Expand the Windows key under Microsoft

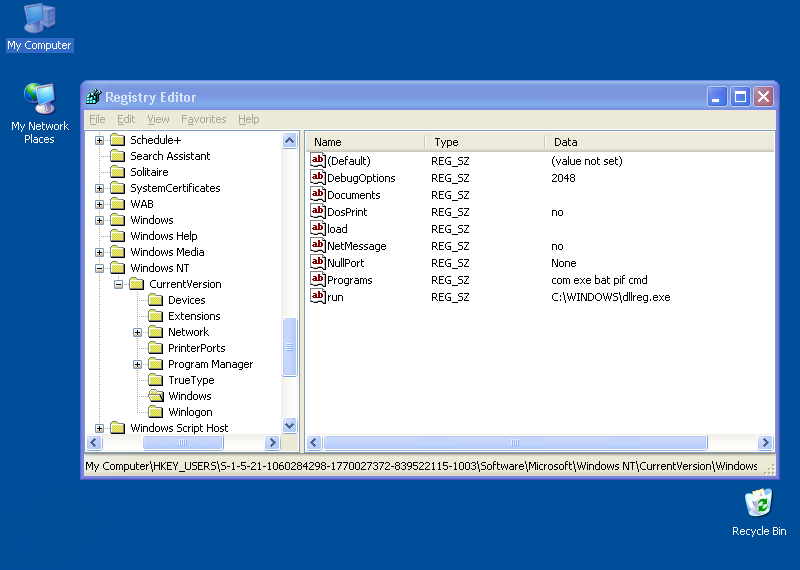click(99, 220)
